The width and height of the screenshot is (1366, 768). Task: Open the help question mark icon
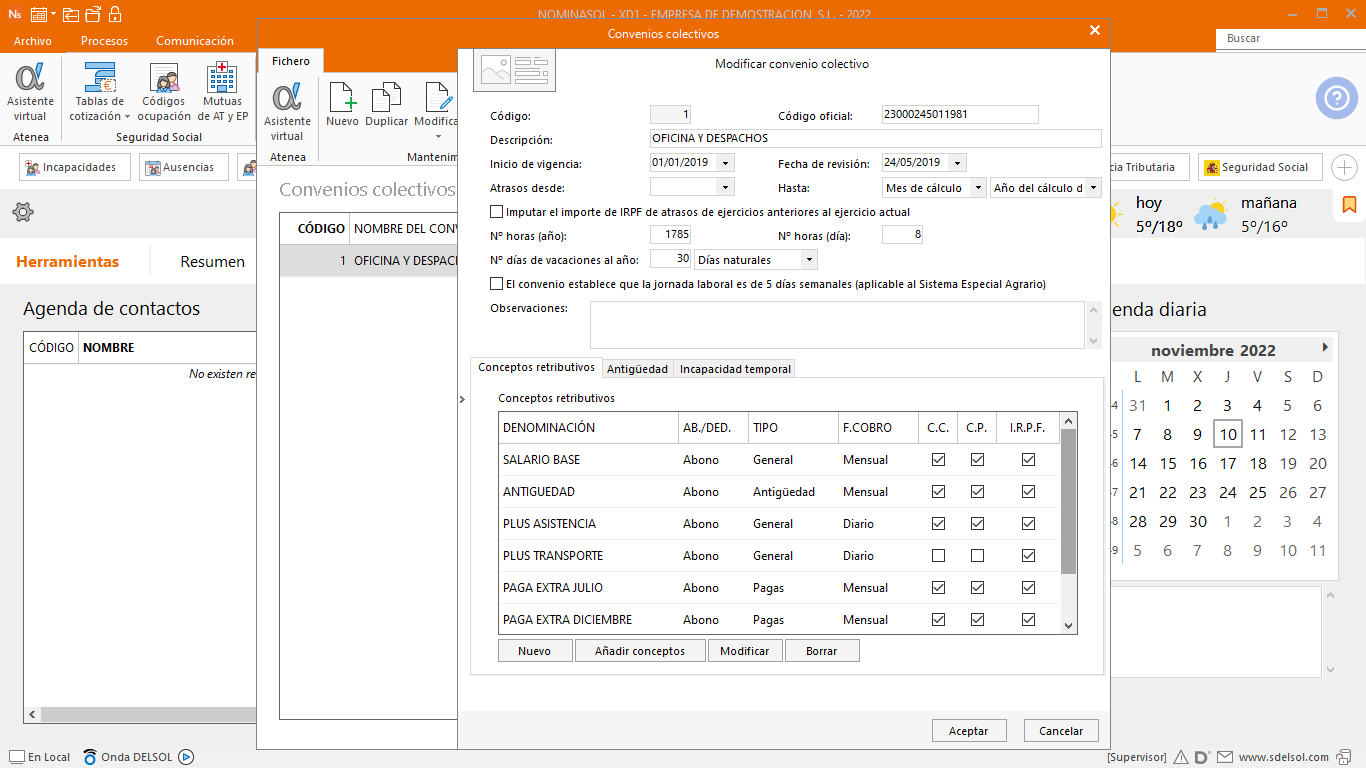(1337, 98)
